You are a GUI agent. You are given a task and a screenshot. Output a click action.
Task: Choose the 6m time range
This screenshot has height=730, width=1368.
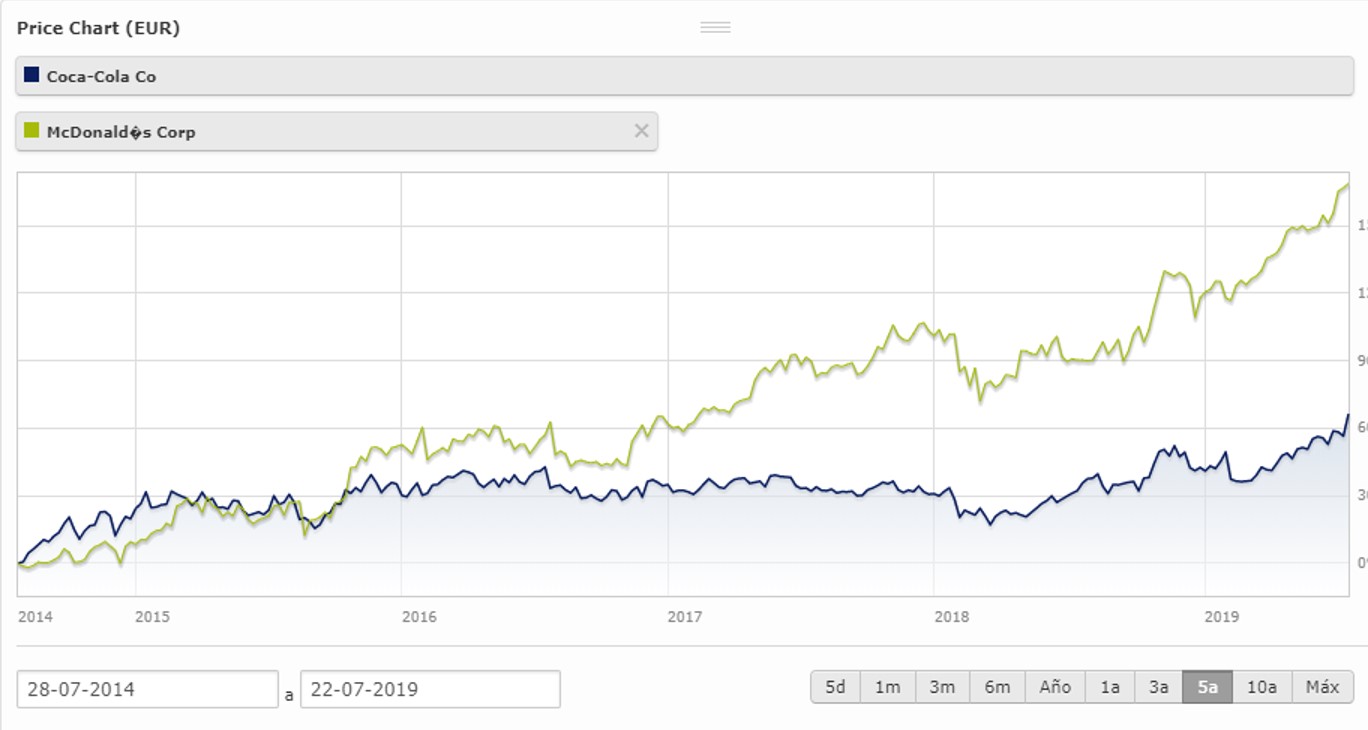click(997, 687)
